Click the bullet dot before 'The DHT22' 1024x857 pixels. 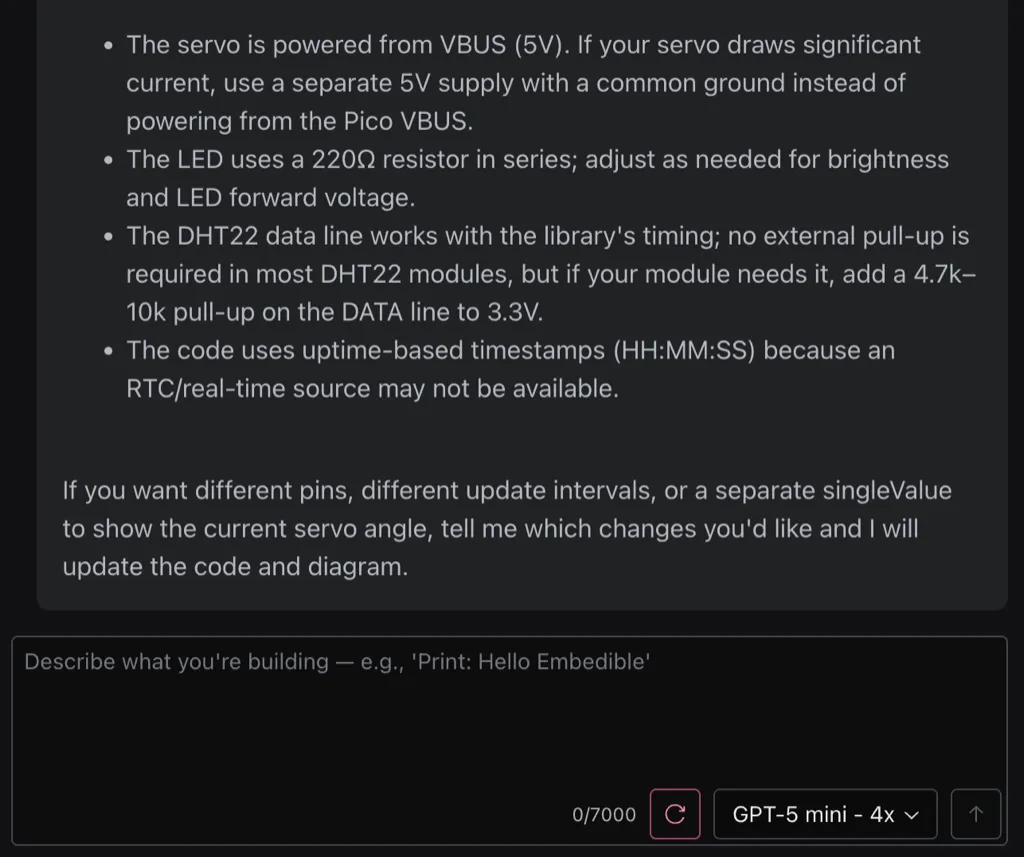(x=108, y=238)
